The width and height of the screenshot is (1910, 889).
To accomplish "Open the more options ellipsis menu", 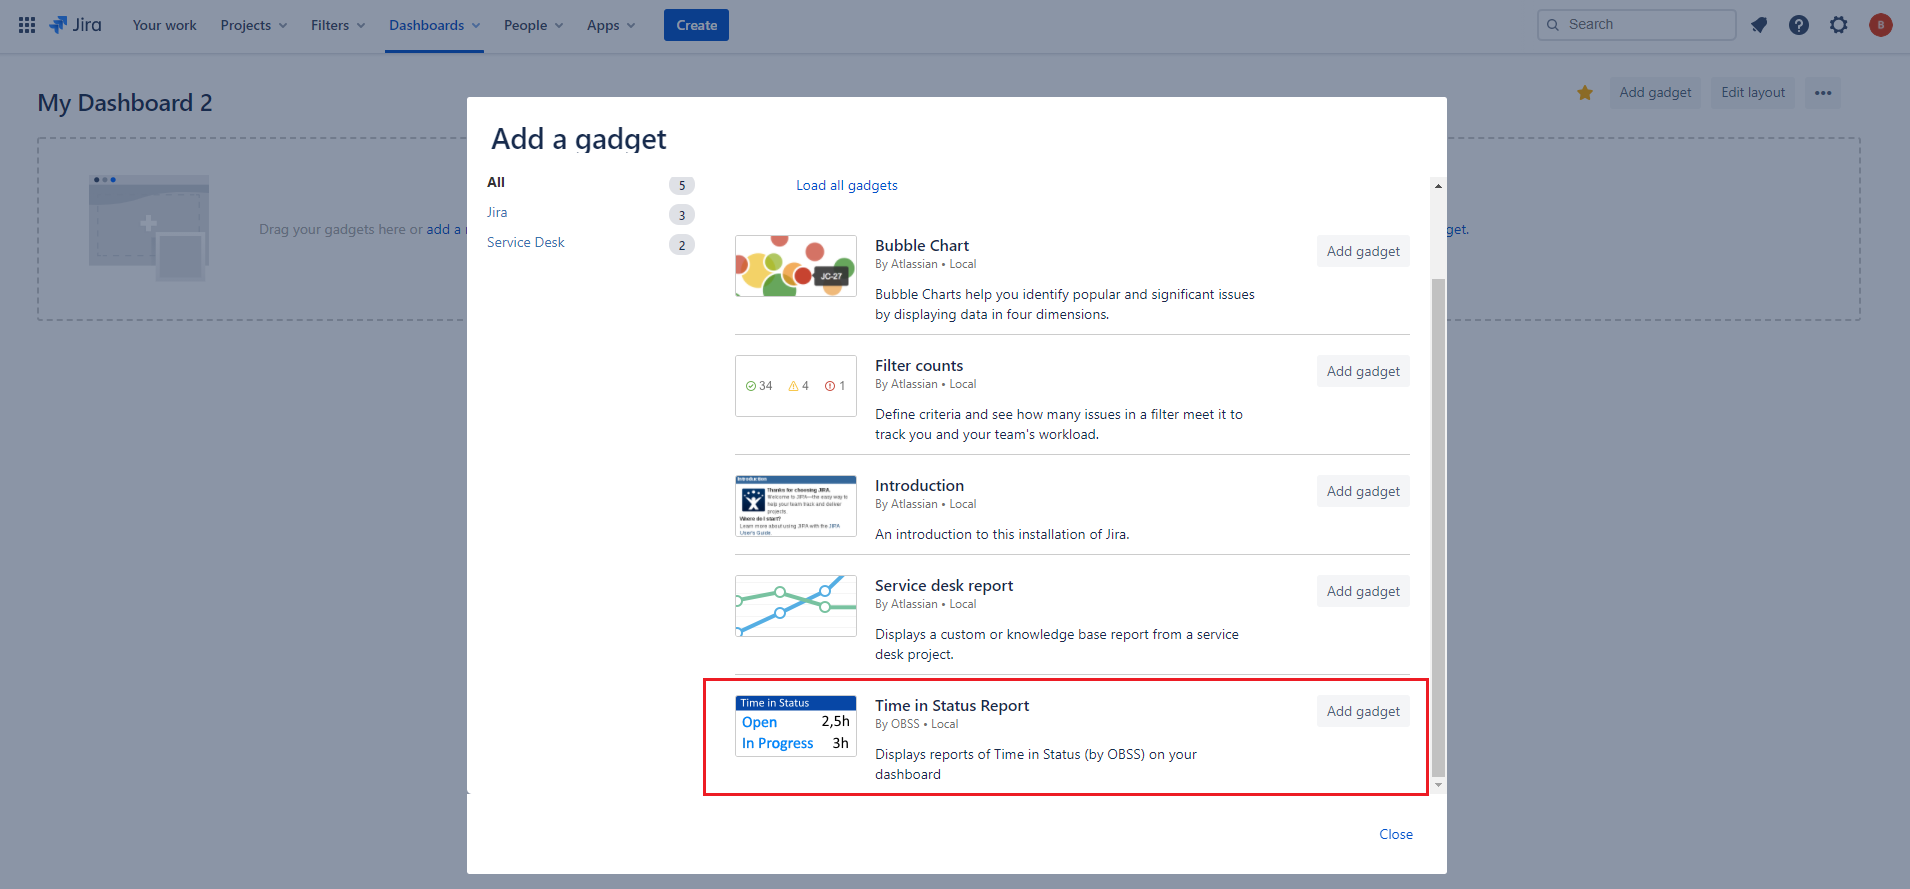I will click(x=1823, y=93).
